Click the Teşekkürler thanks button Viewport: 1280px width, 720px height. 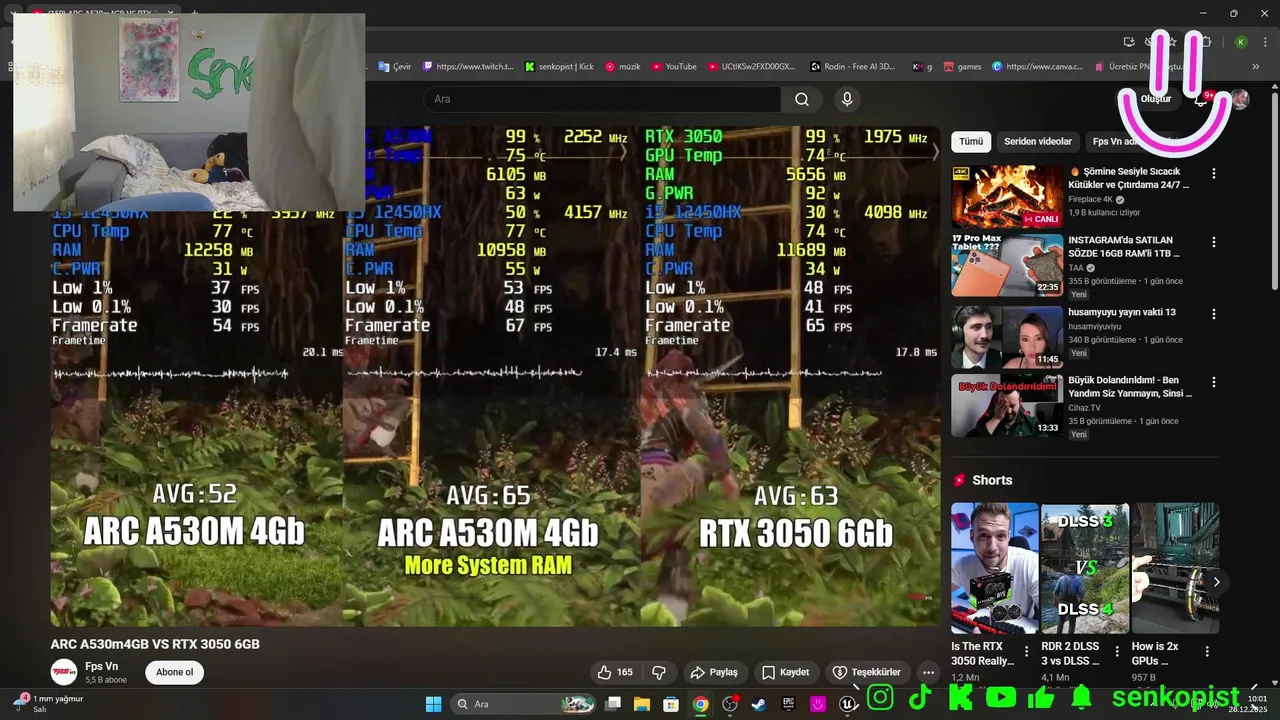(x=867, y=672)
